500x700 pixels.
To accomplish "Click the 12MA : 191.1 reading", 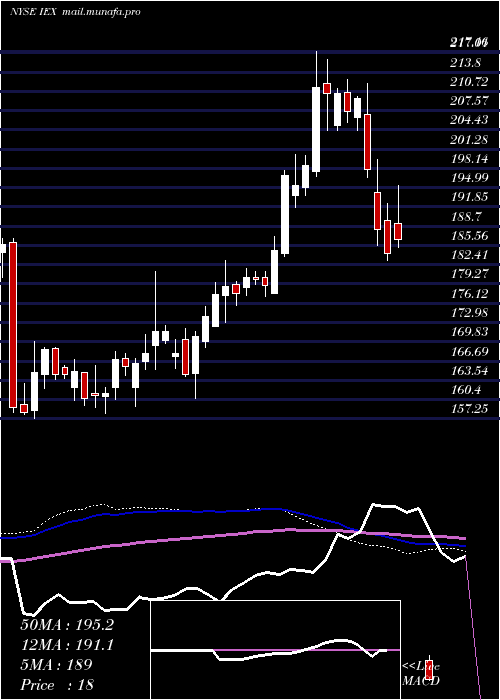I will coord(67,645).
